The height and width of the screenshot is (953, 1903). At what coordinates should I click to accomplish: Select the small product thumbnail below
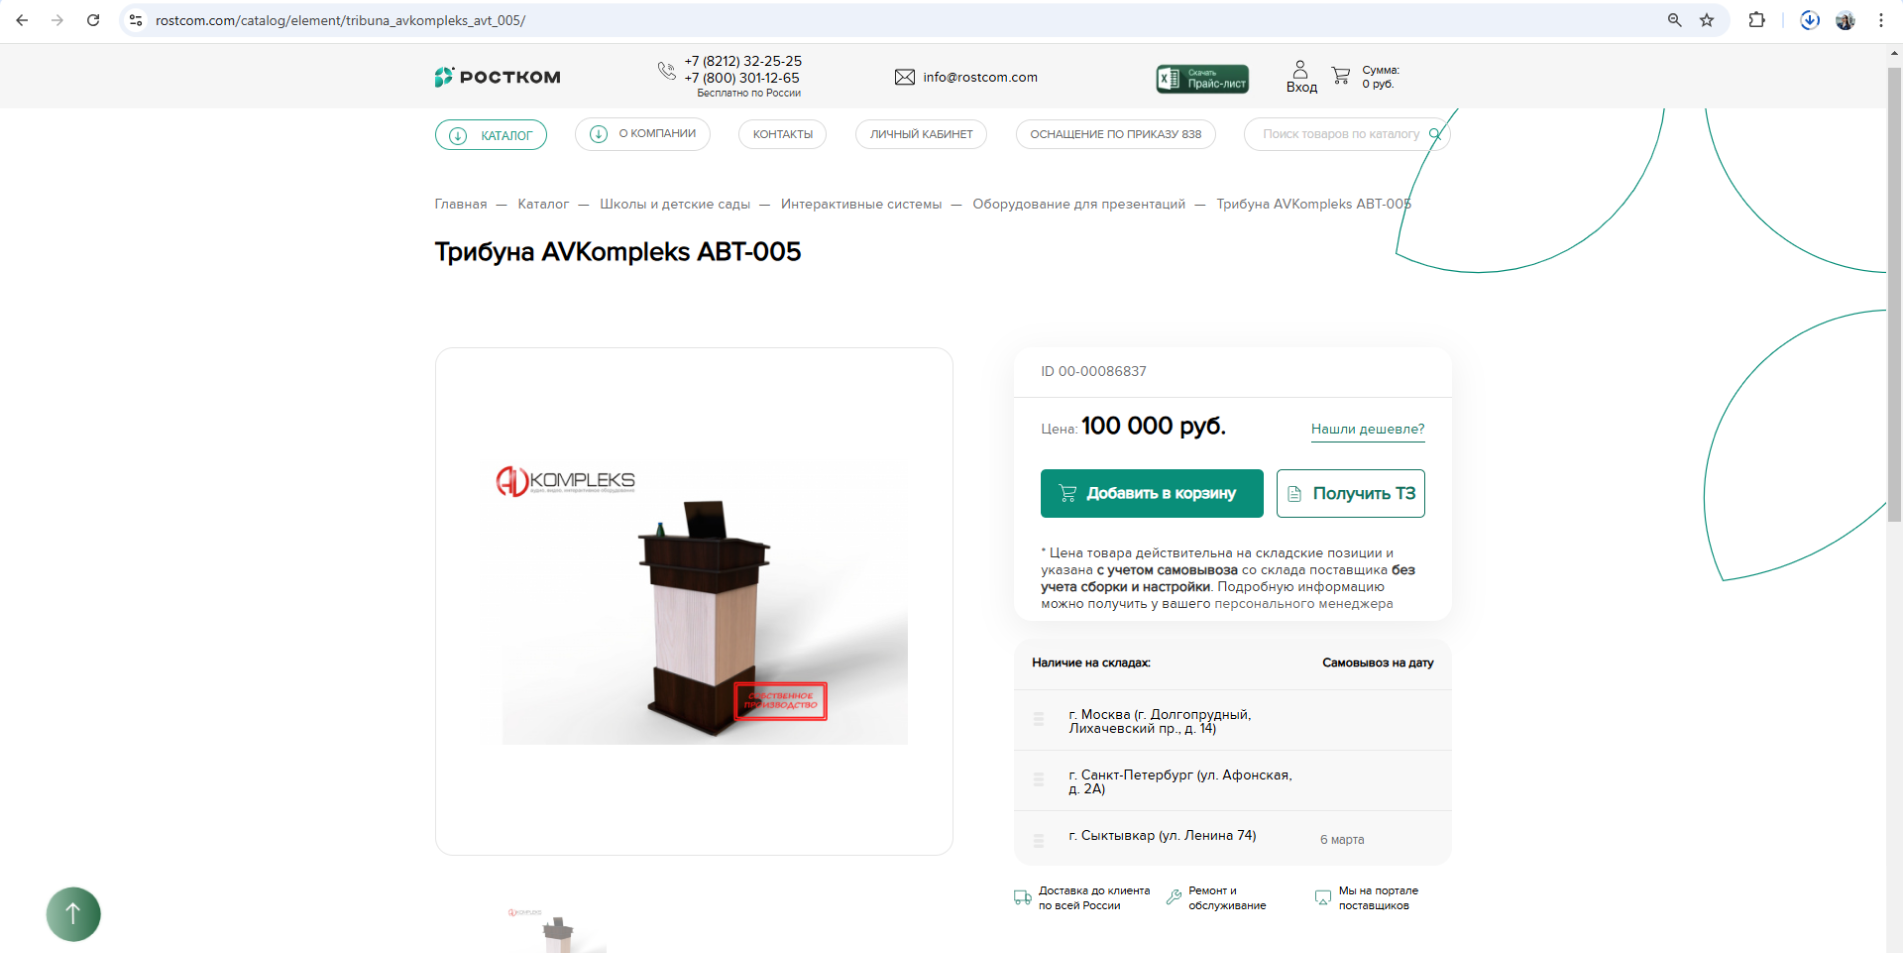click(x=557, y=929)
